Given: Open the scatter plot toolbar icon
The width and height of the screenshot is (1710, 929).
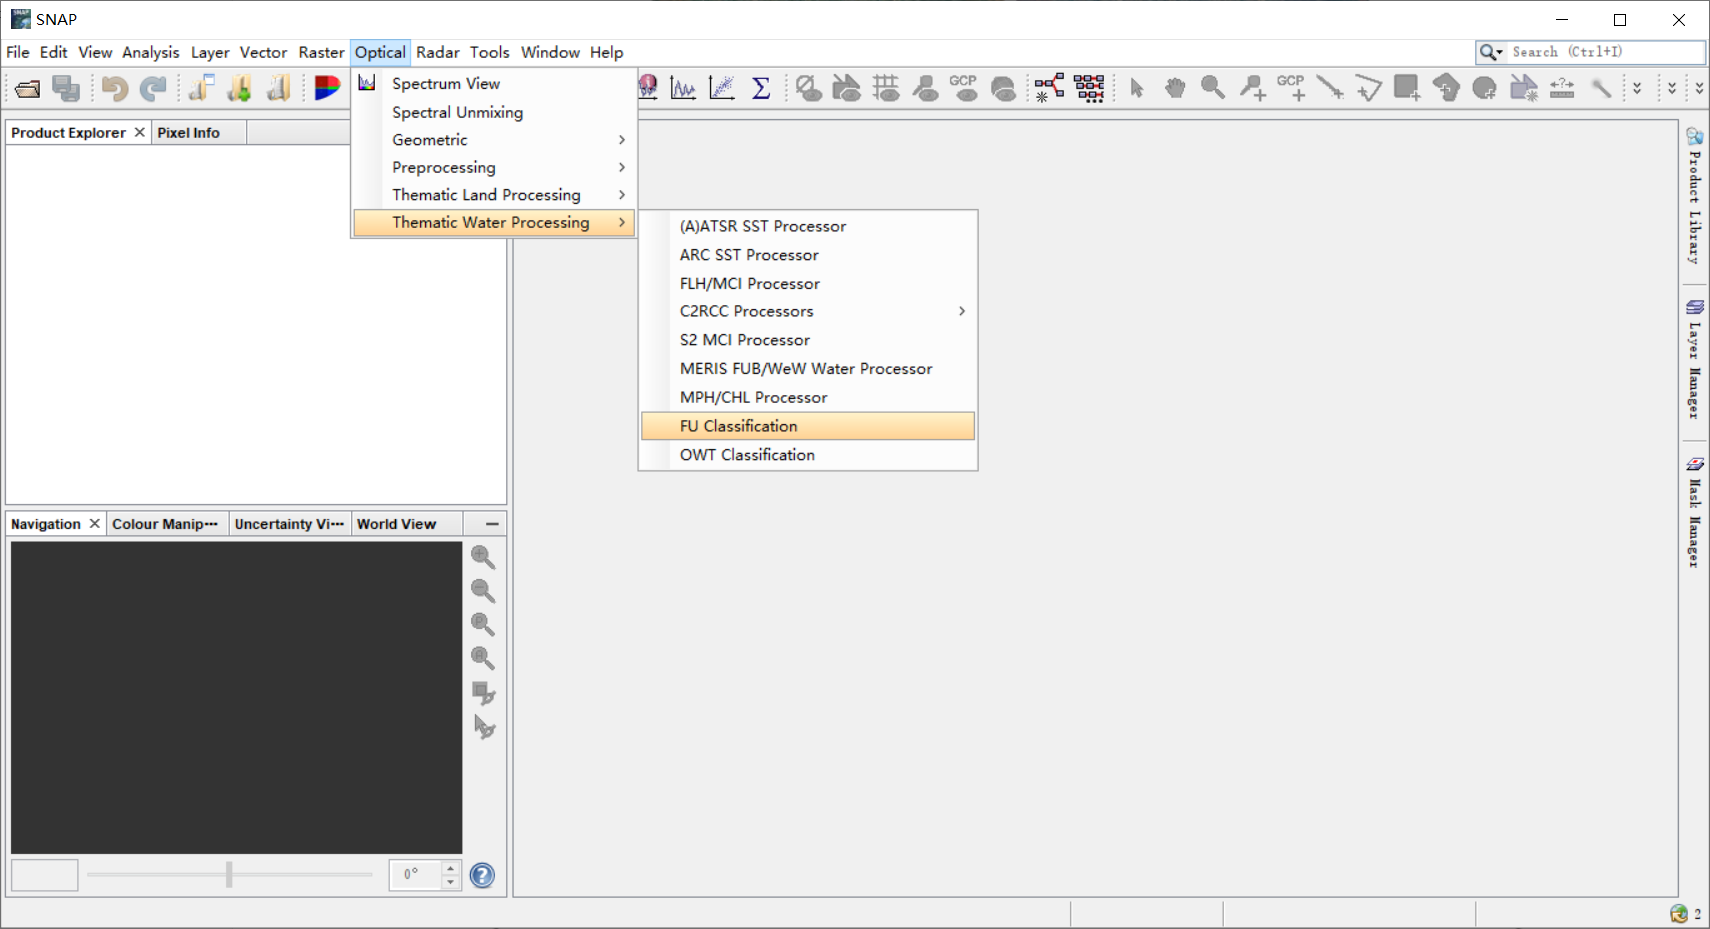Looking at the screenshot, I should click(x=721, y=88).
